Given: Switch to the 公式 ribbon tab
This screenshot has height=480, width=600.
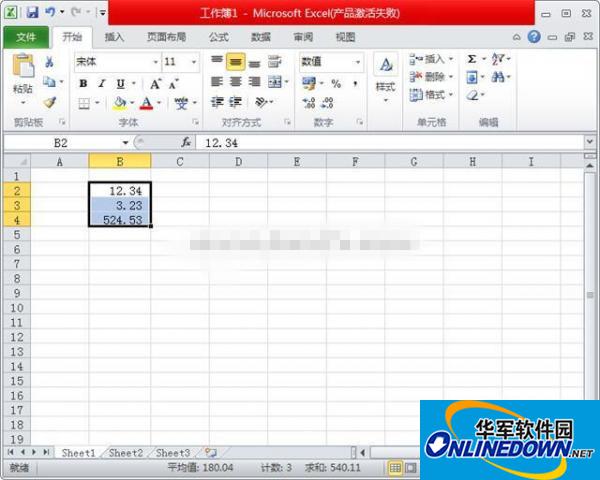Looking at the screenshot, I should click(x=219, y=37).
